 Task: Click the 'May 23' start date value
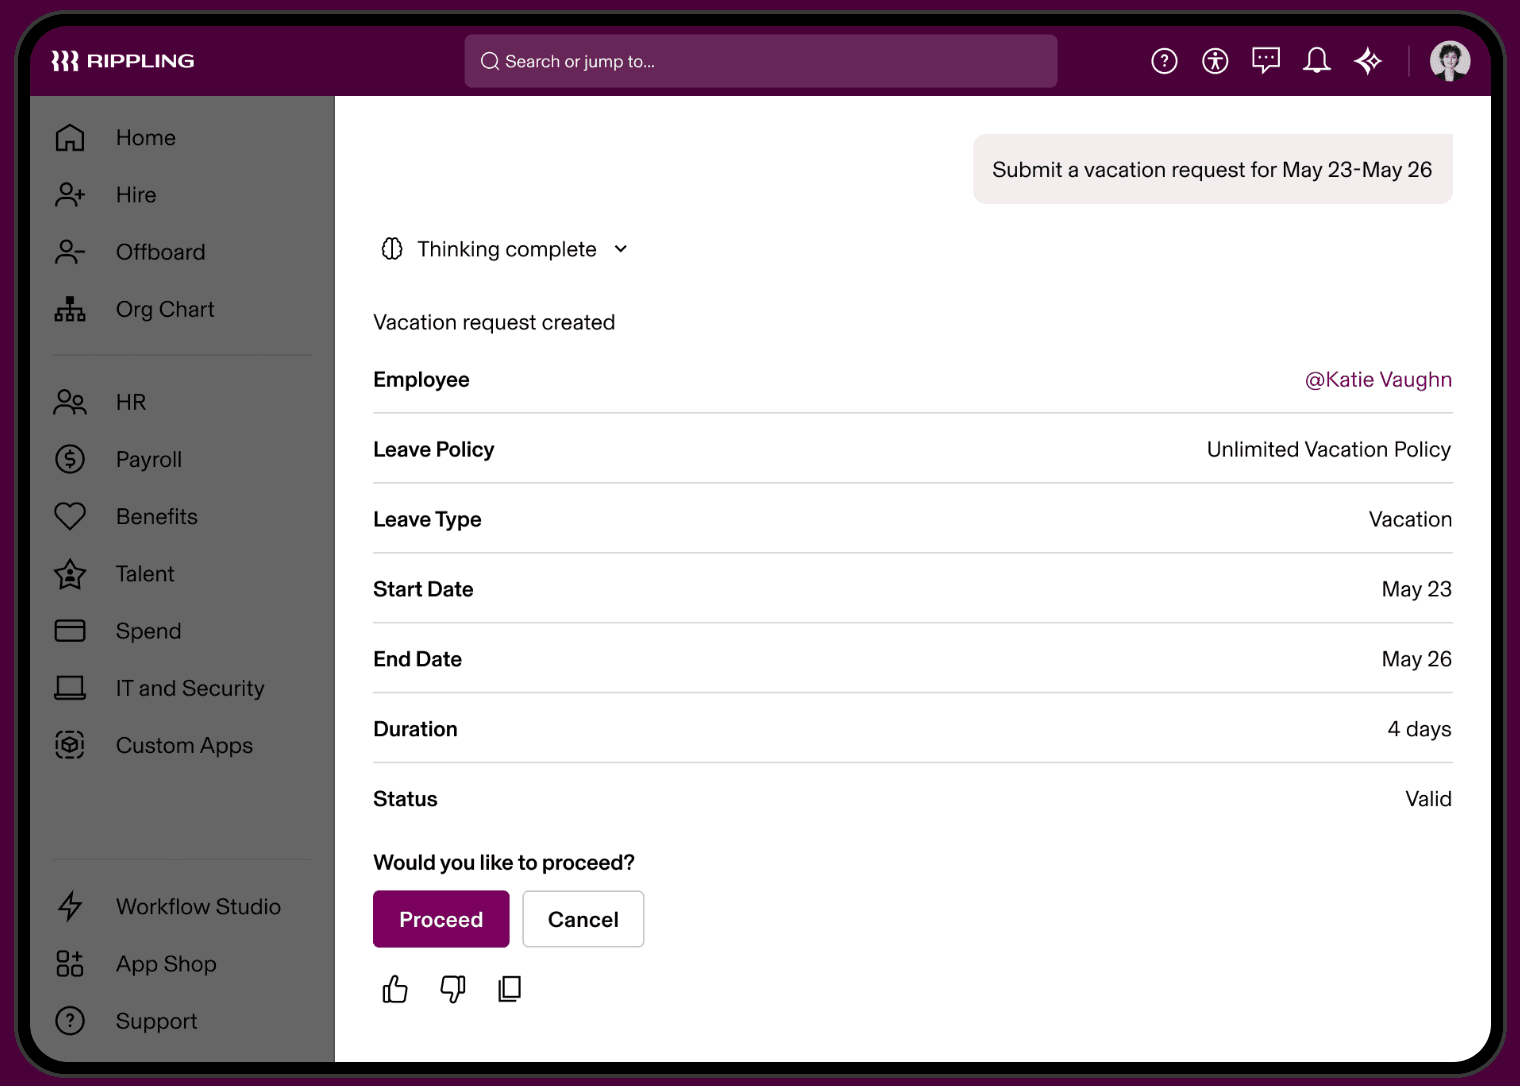(x=1417, y=589)
